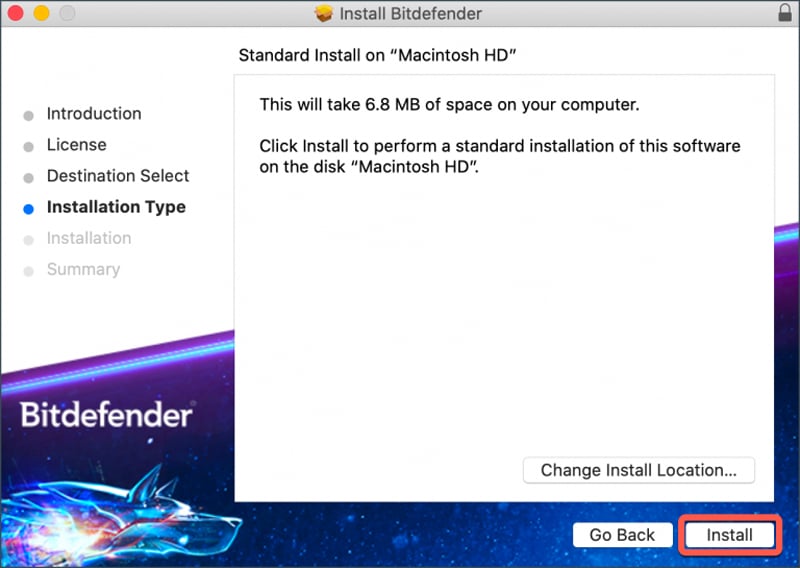Screen dimensions: 800x568
Task: Click the package icon beside window title
Action: [x=323, y=14]
